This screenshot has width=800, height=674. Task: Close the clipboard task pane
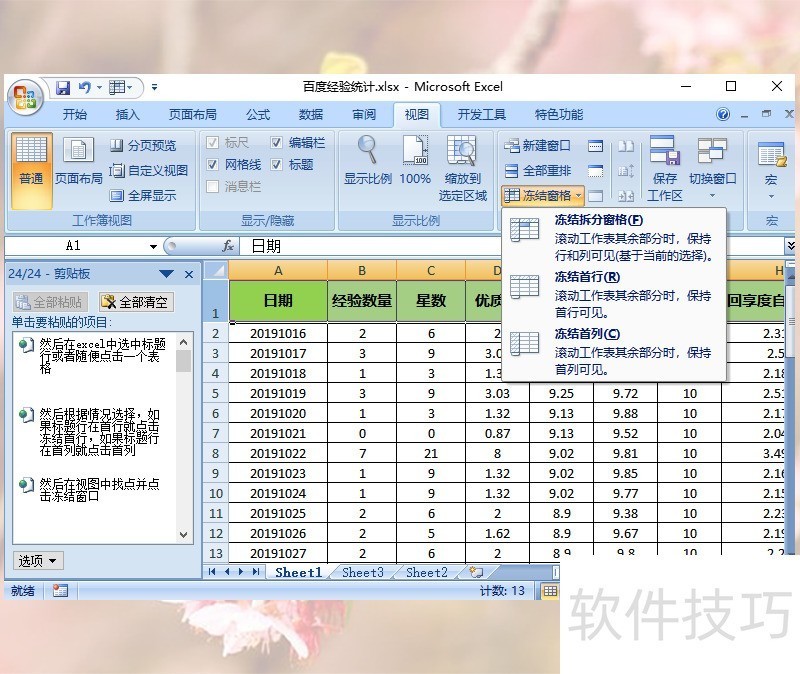189,274
